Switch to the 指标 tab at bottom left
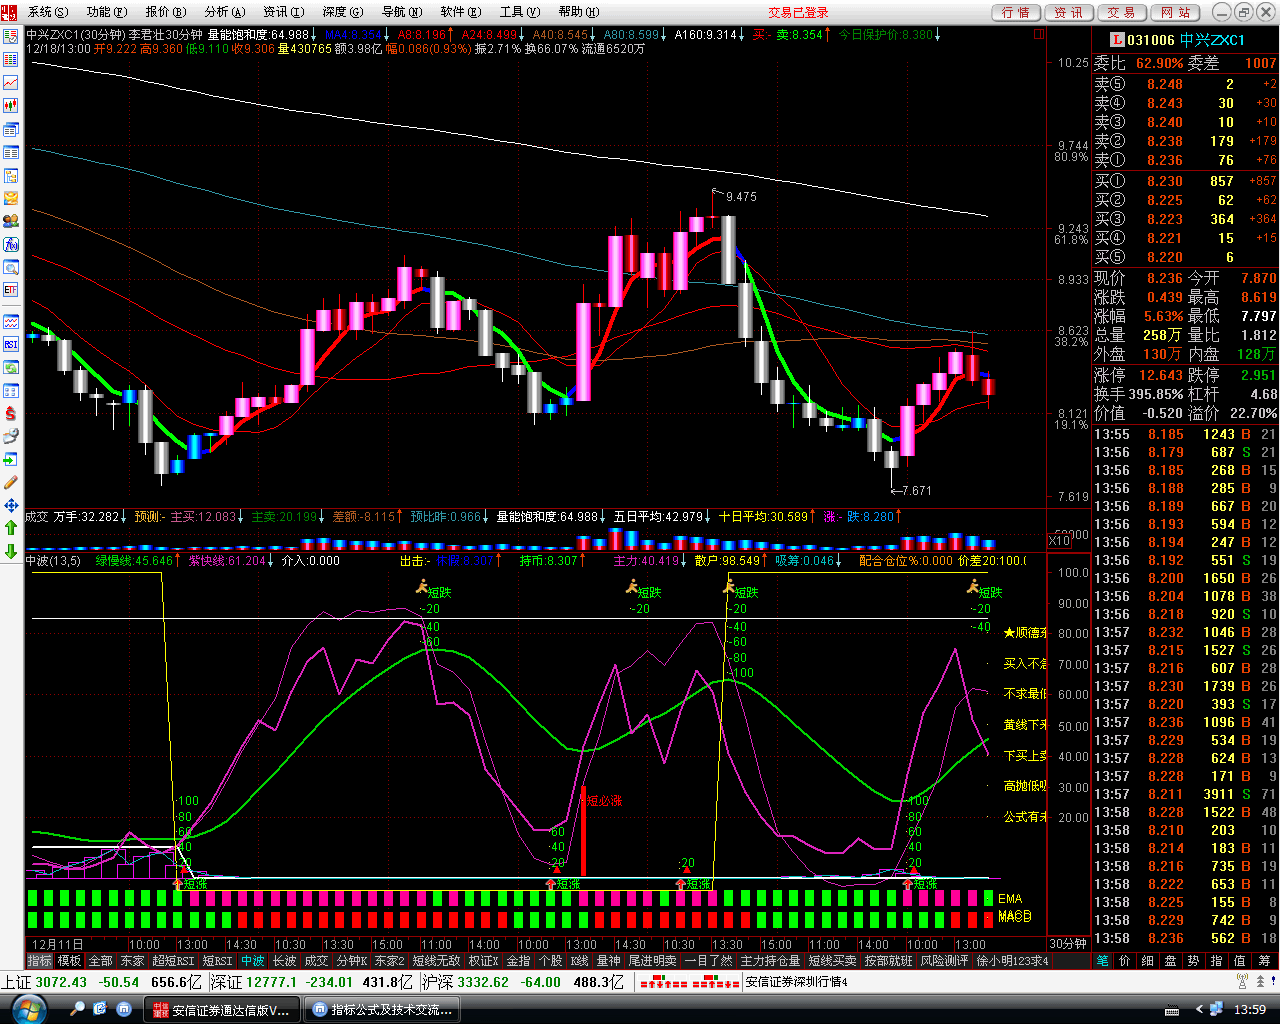The image size is (1280, 1024). click(x=40, y=961)
